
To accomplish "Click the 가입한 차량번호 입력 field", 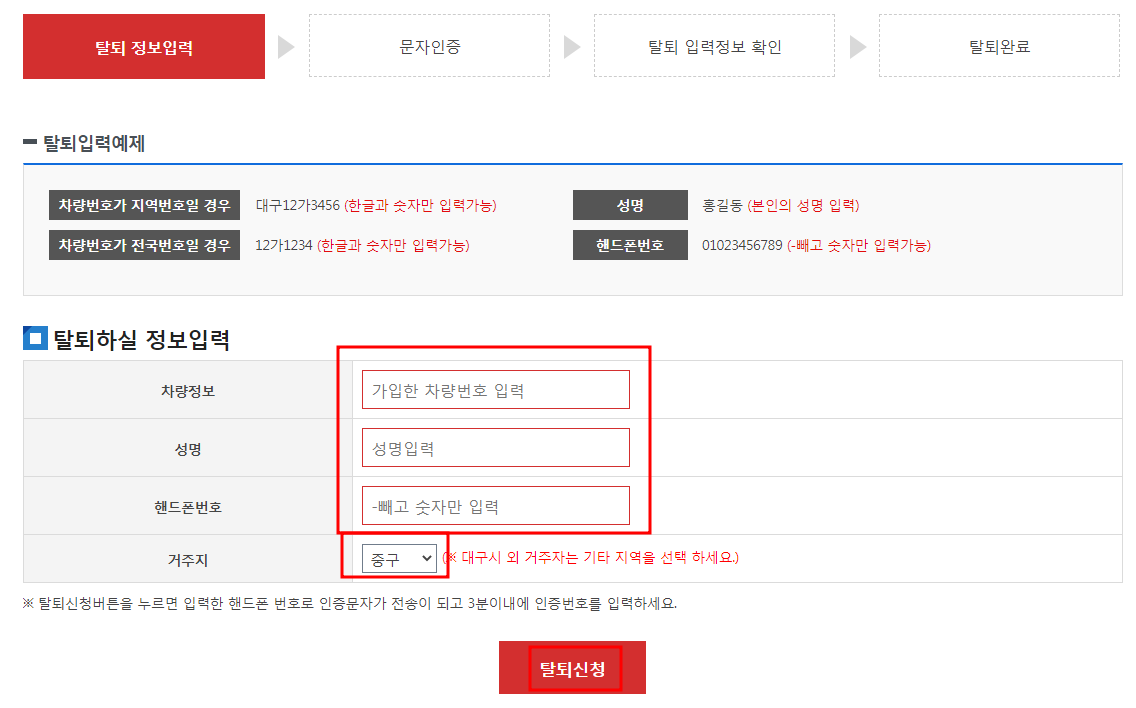I will point(495,389).
